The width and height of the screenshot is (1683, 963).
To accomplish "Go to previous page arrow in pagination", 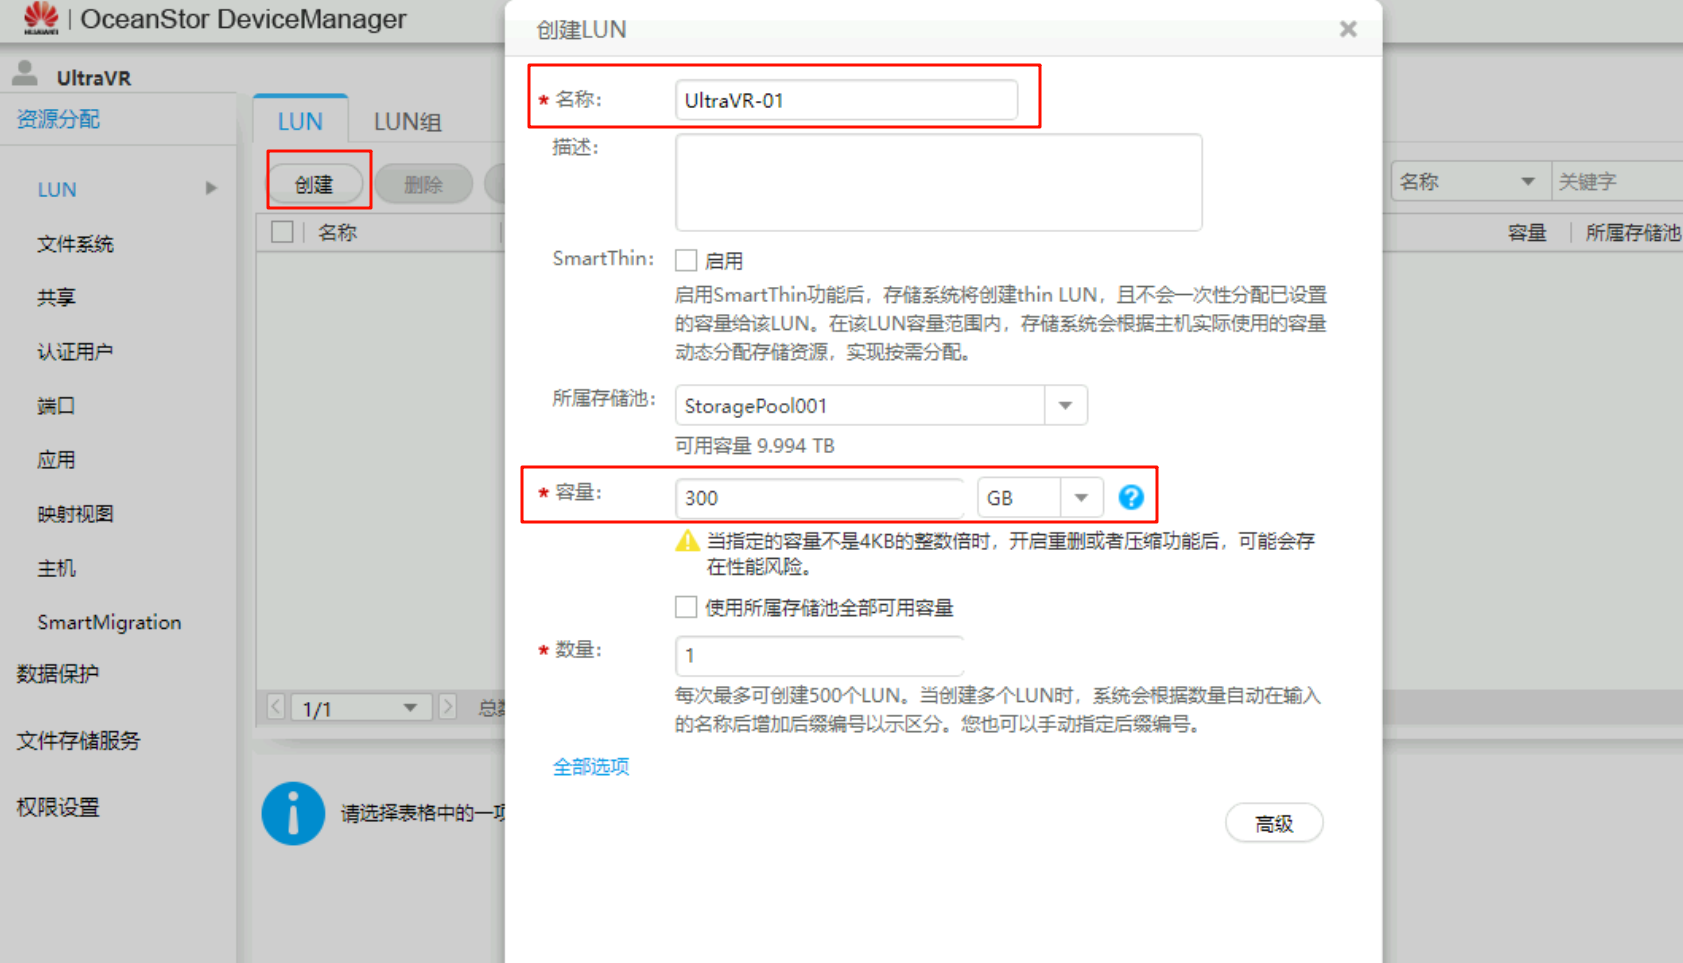I will [x=276, y=707].
